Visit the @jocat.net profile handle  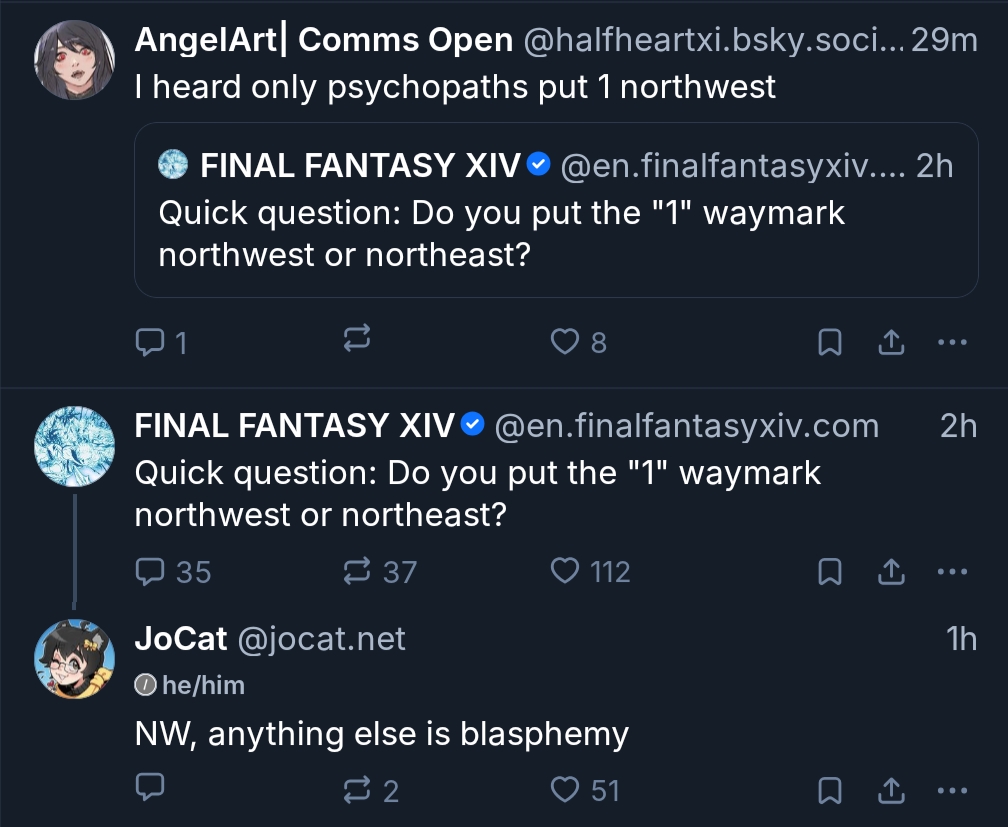321,639
